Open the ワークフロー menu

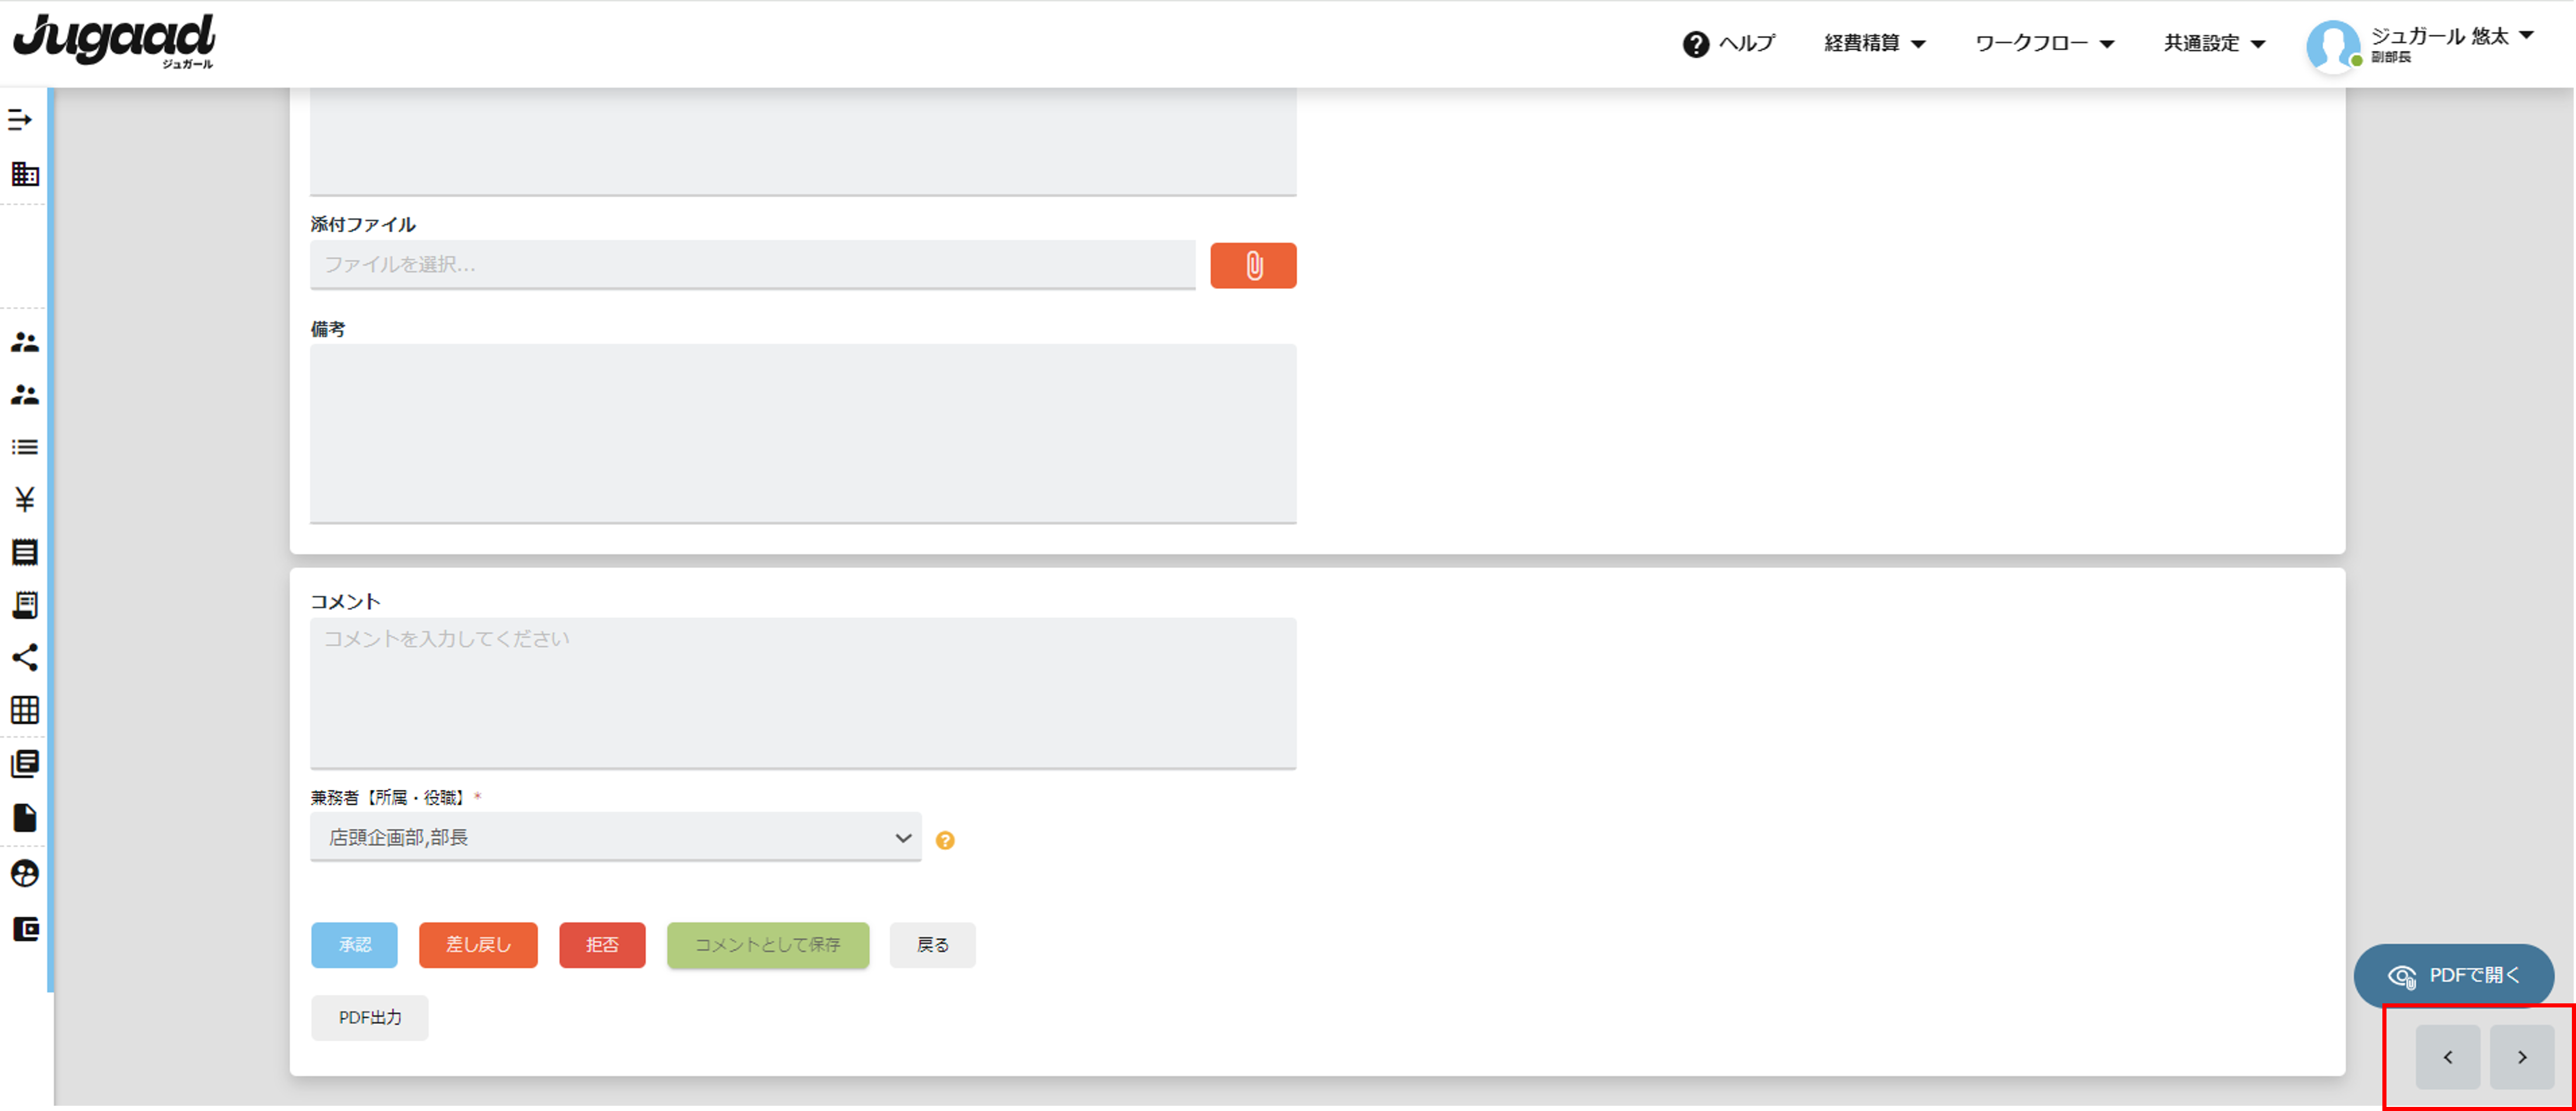(x=2044, y=43)
